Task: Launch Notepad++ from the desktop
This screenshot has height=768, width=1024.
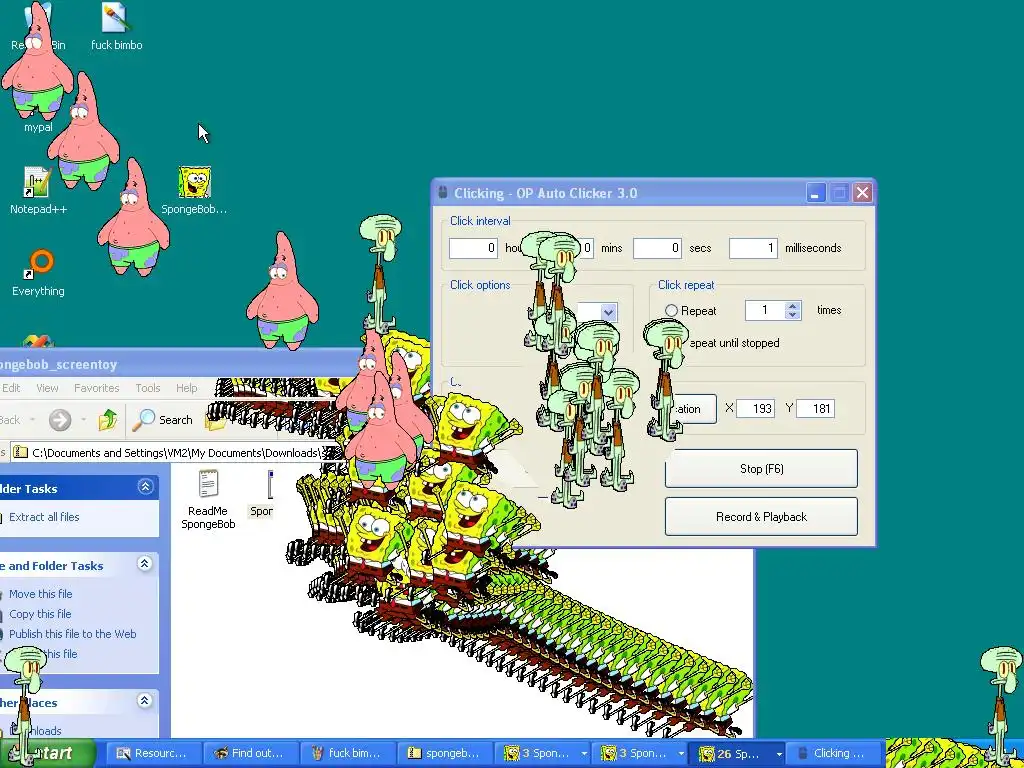Action: (38, 191)
